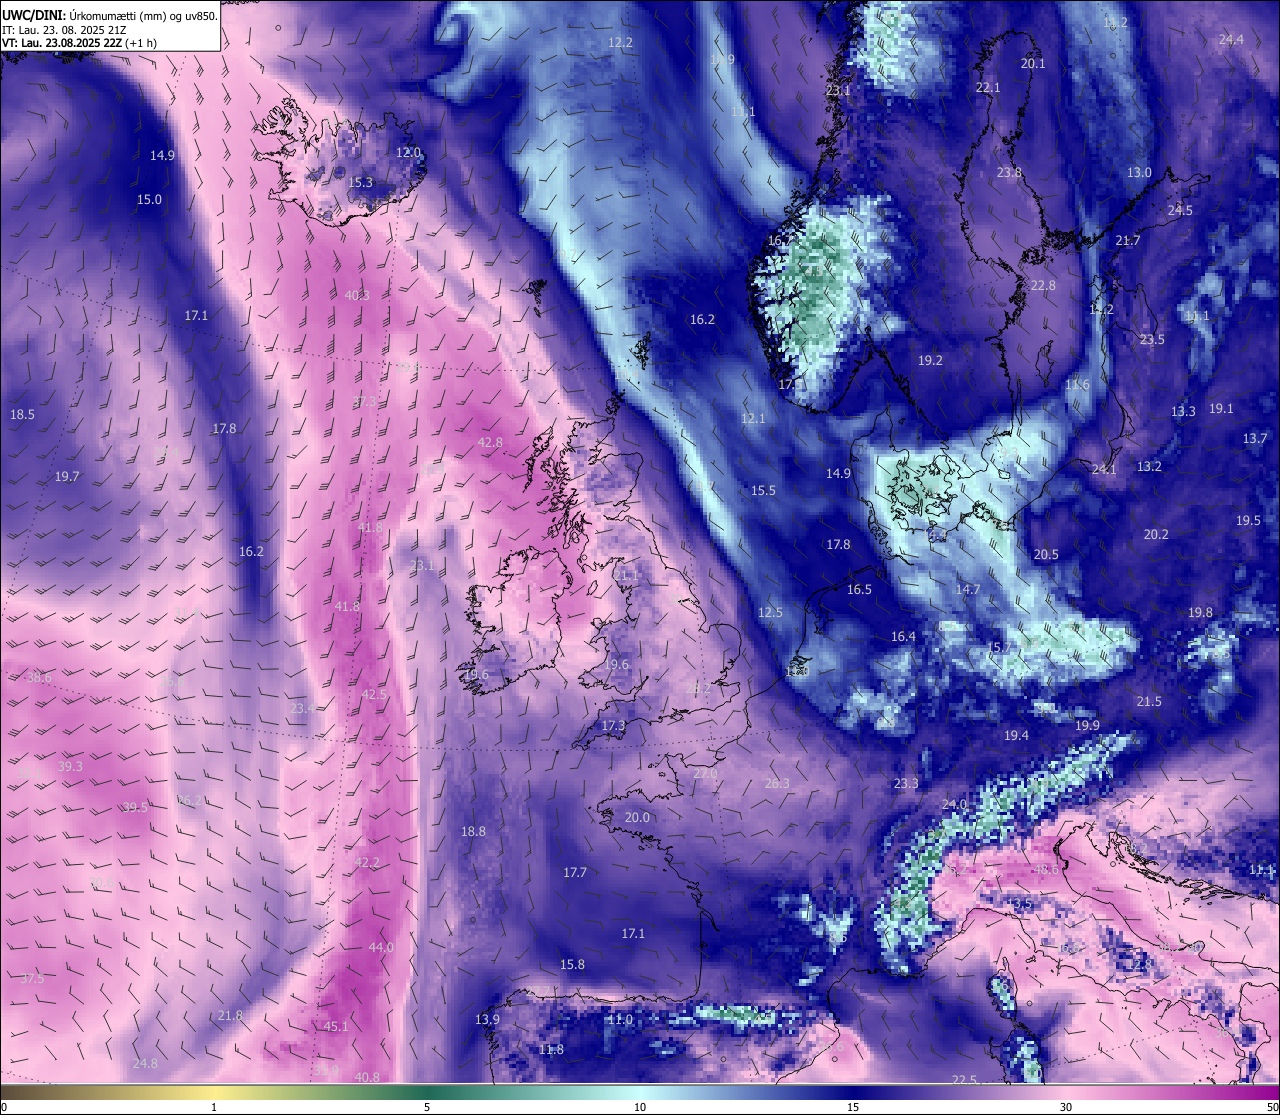Select the 42.8 value label
1280x1115 pixels.
tap(490, 442)
